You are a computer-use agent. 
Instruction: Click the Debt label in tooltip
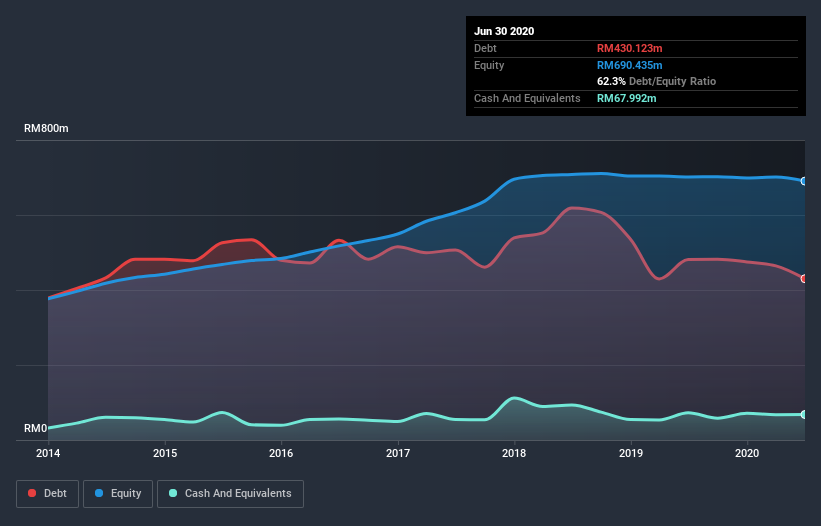coord(485,49)
